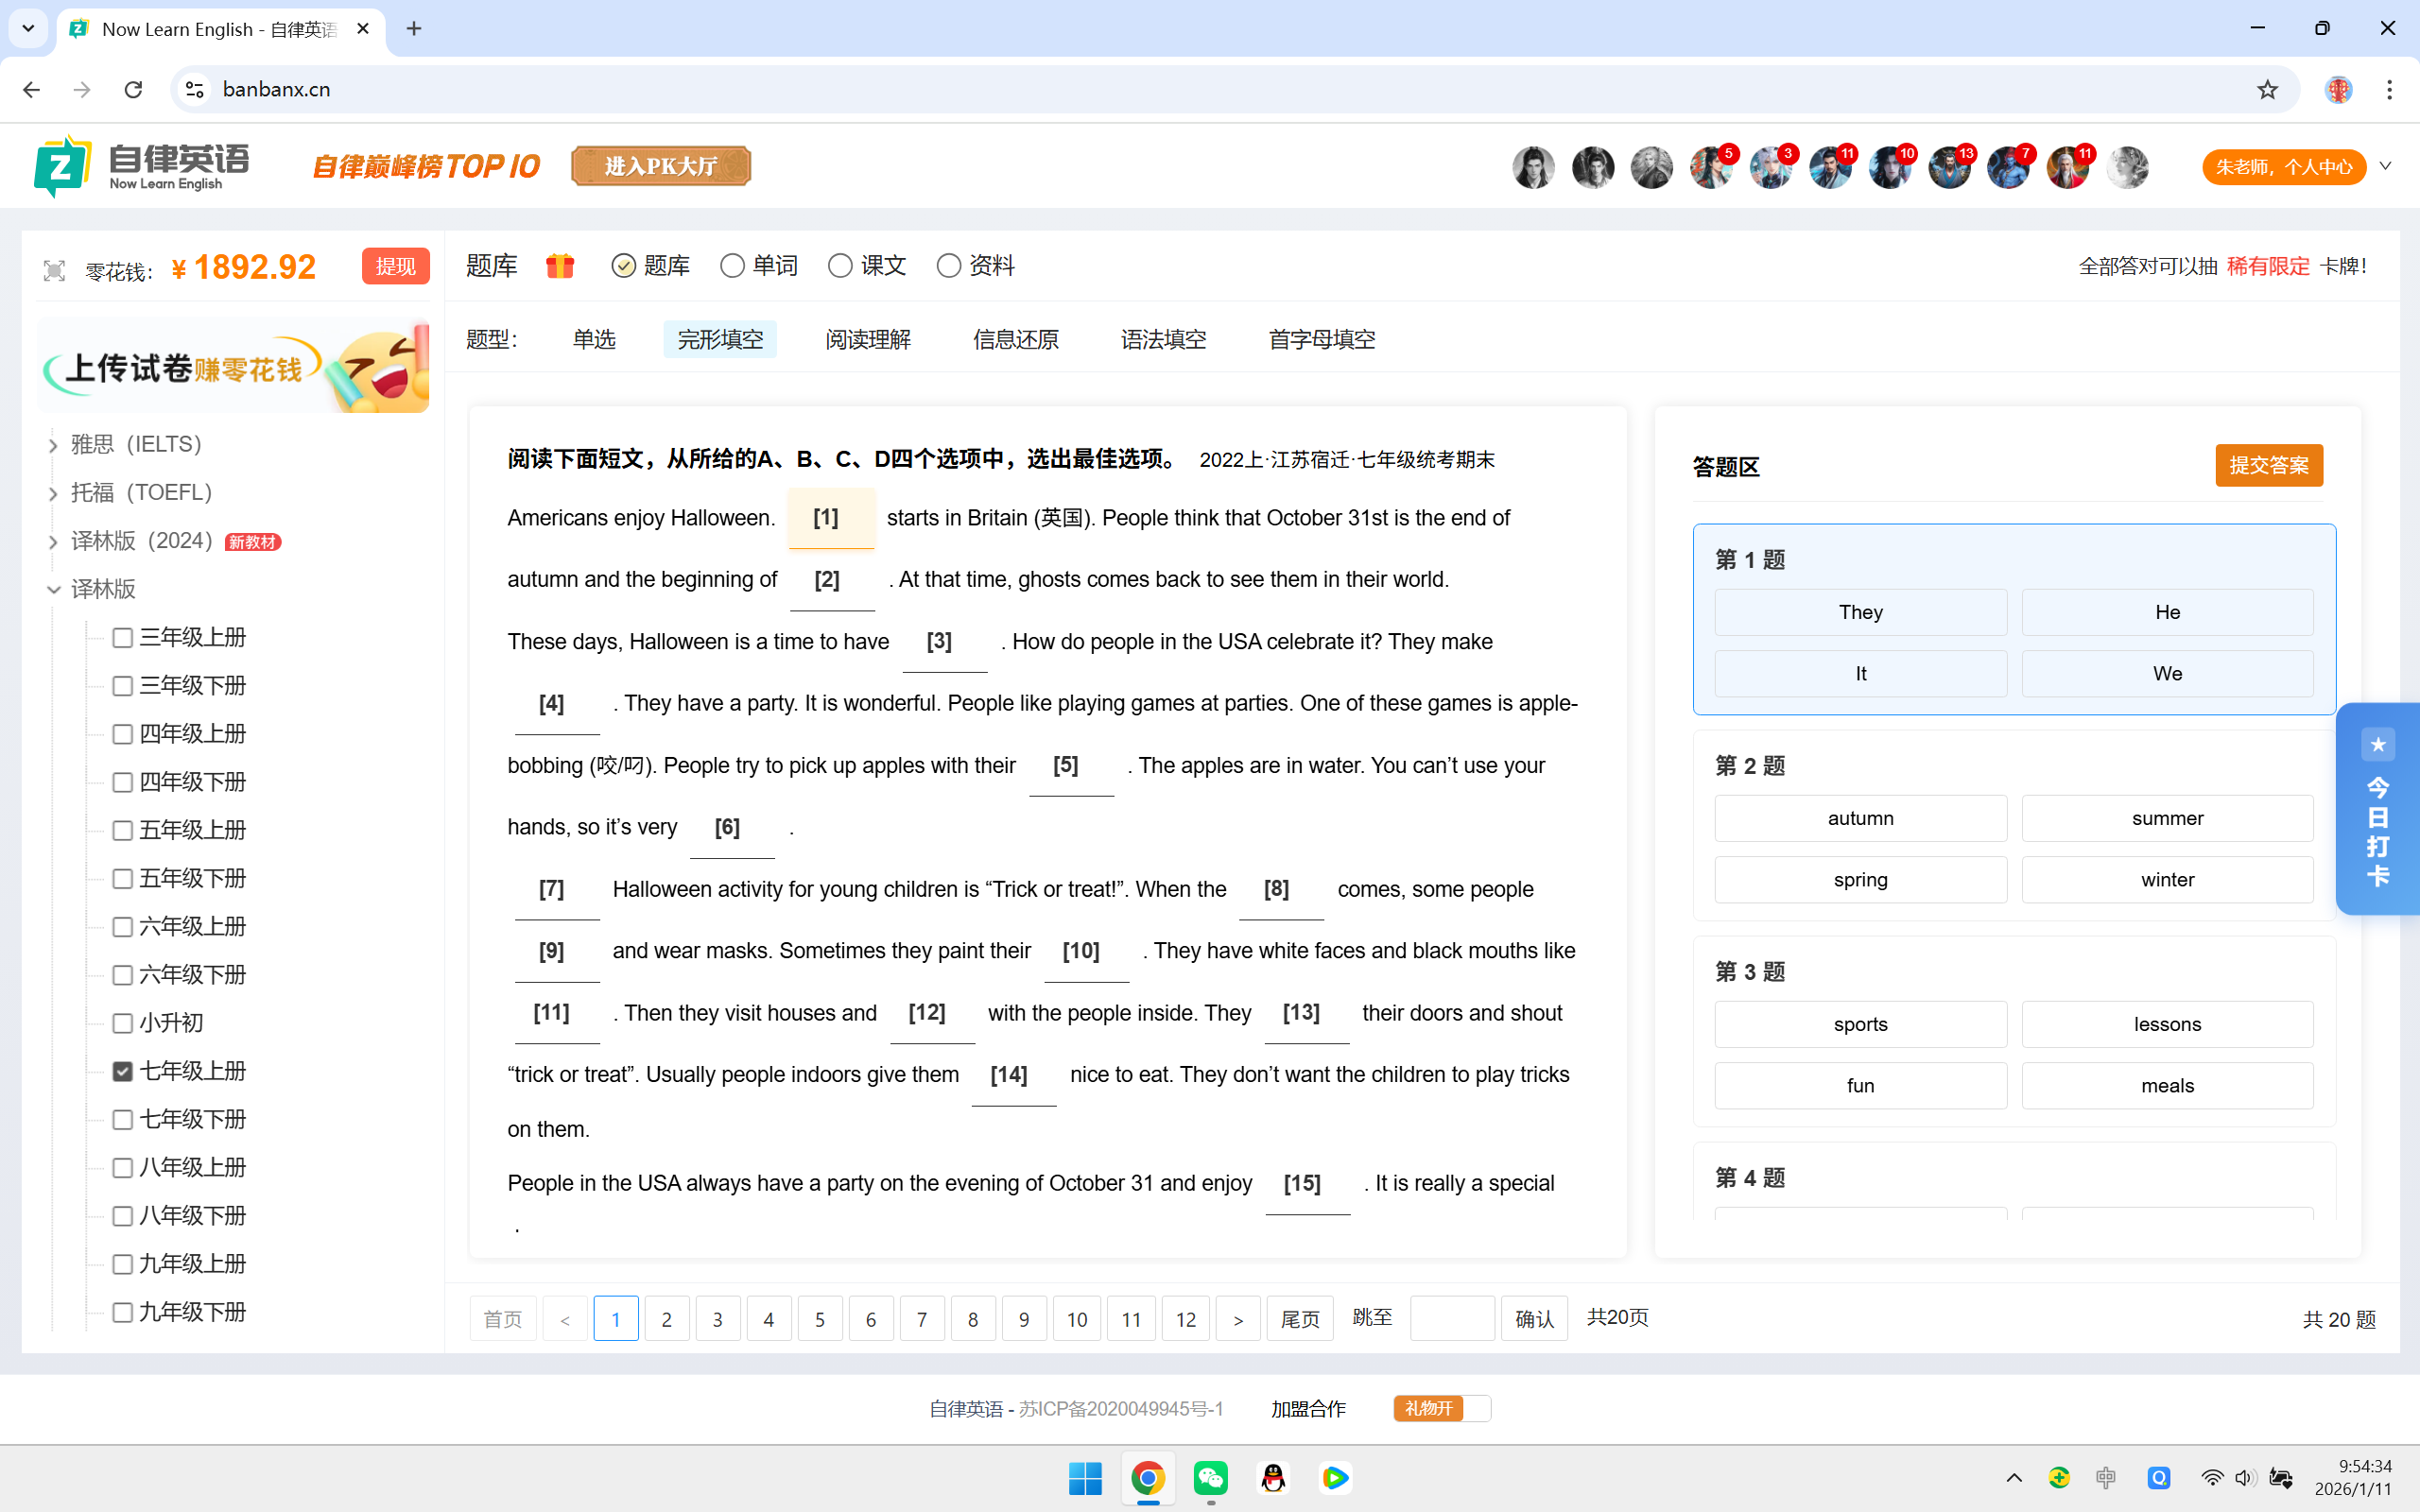This screenshot has height=1512, width=2420.
Task: Click the 提交答案 button
Action: (2268, 465)
